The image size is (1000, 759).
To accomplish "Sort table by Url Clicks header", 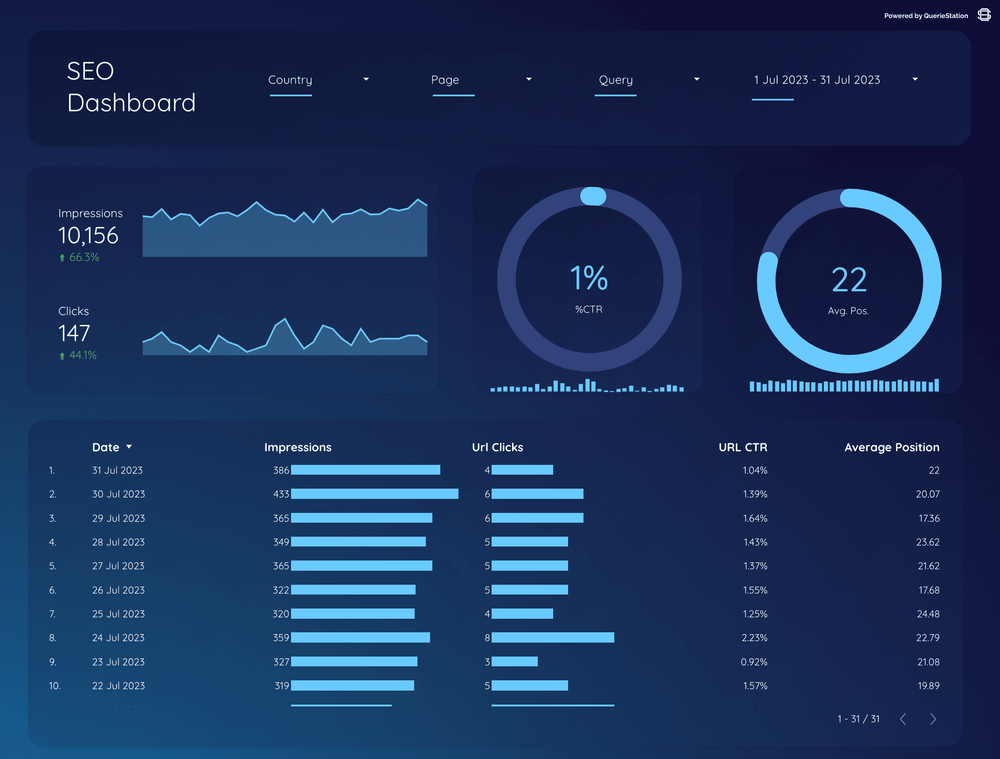I will 497,448.
